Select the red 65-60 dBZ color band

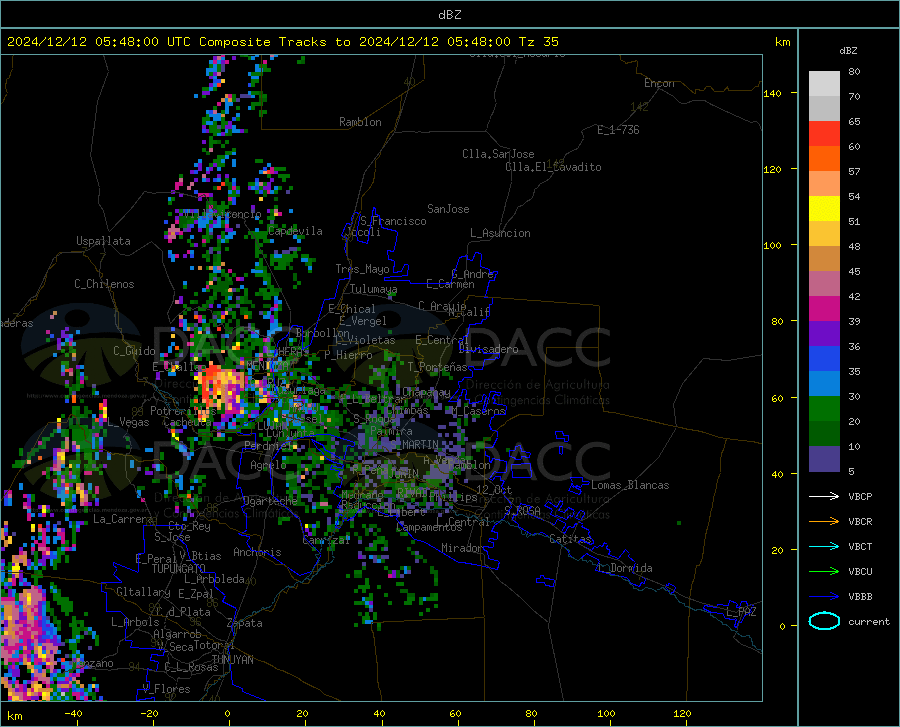click(824, 134)
